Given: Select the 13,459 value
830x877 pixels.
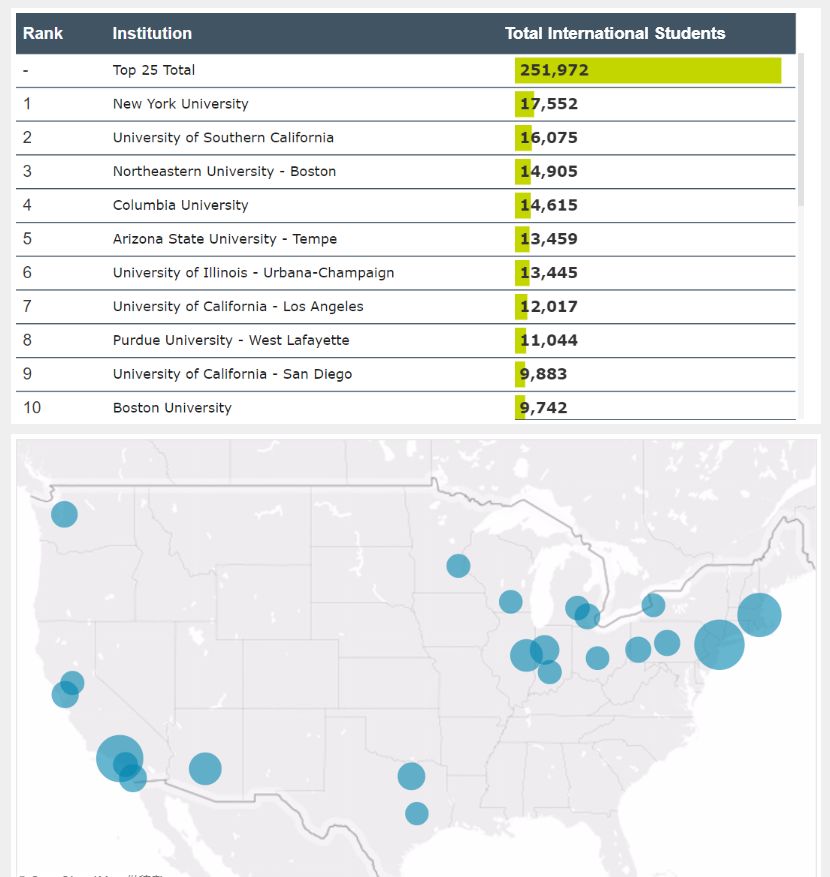Looking at the screenshot, I should tap(549, 239).
